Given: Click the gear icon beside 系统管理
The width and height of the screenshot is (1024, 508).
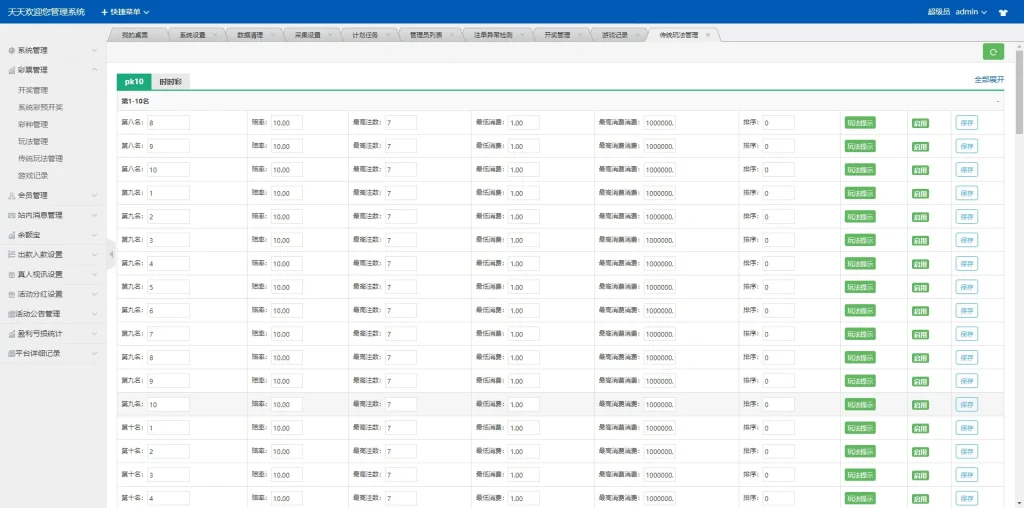Looking at the screenshot, I should (11, 50).
